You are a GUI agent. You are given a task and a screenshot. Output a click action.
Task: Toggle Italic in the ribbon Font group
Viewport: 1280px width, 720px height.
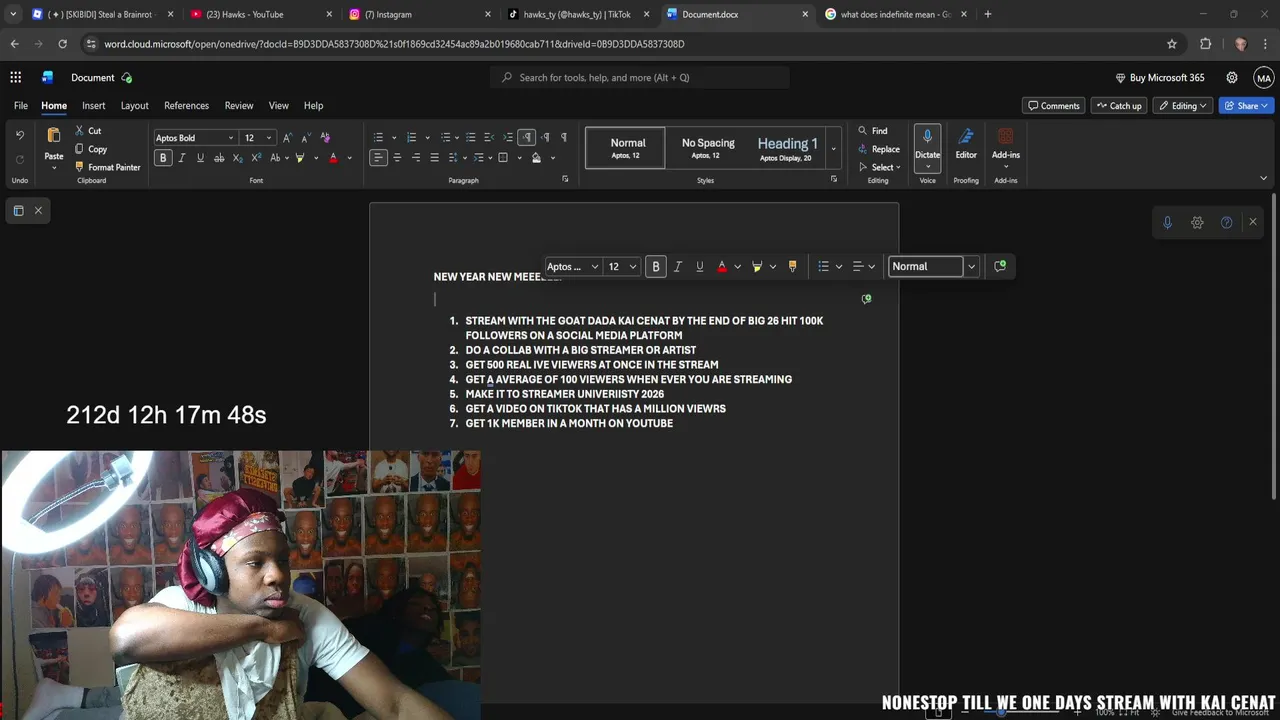182,158
